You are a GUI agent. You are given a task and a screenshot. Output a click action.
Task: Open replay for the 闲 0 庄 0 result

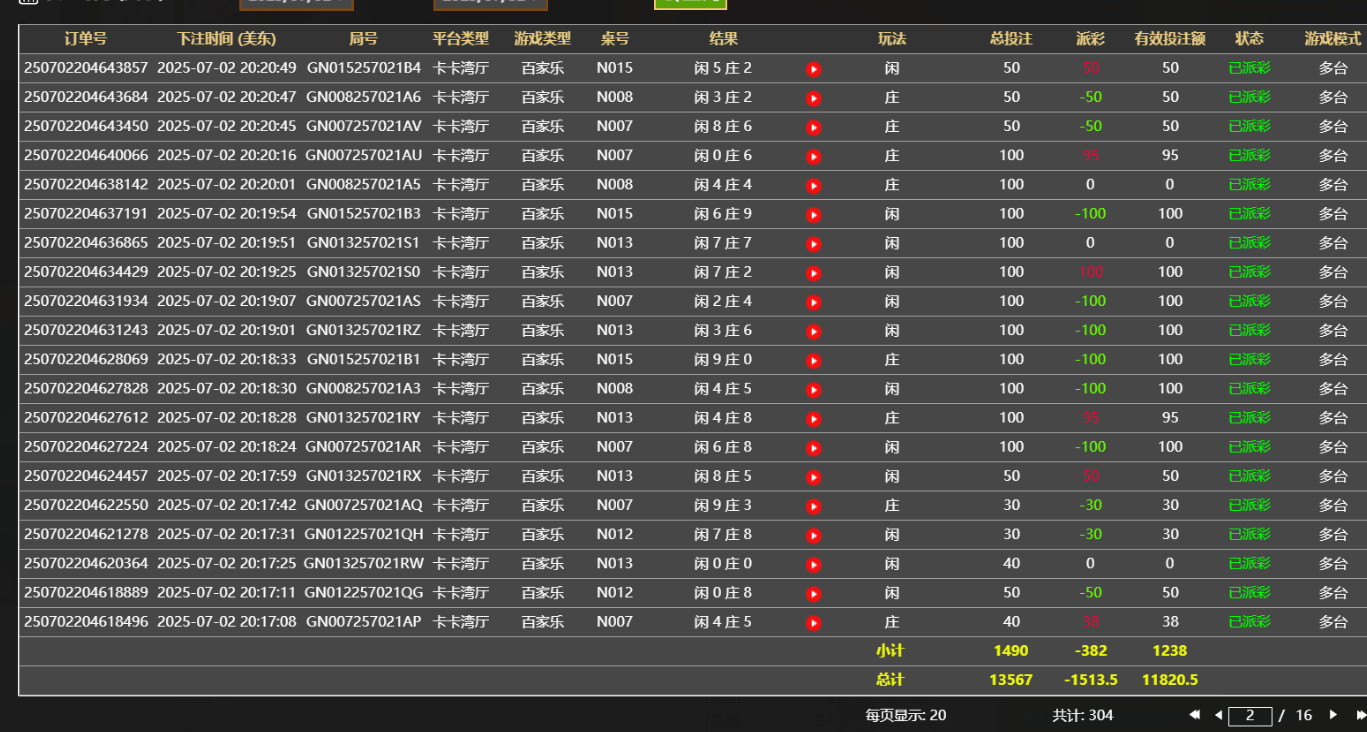(813, 563)
